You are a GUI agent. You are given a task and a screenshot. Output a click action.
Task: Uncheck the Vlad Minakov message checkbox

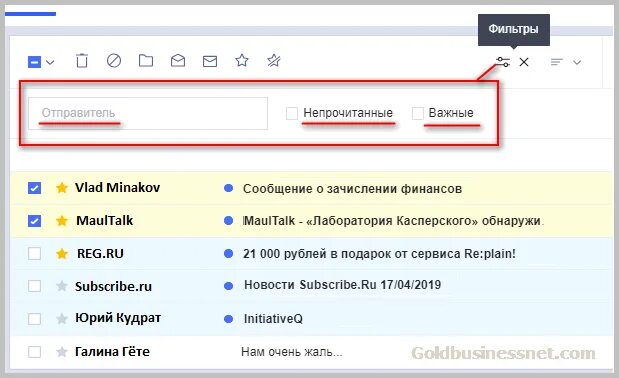[x=34, y=188]
